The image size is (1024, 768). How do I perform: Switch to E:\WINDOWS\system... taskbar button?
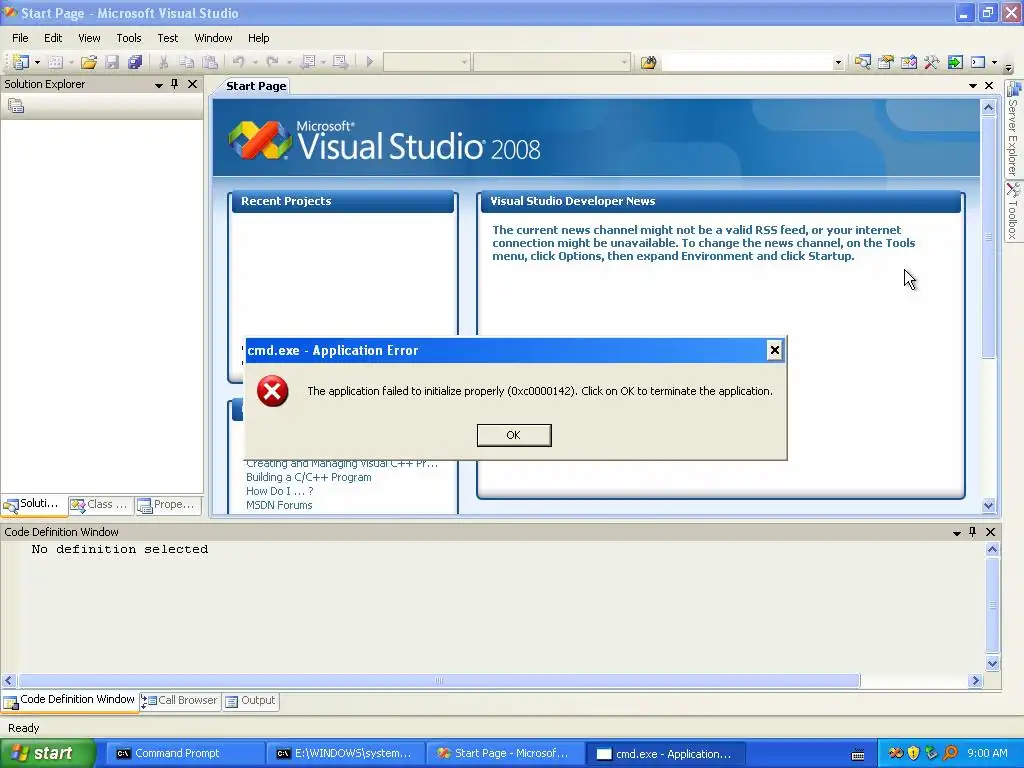point(344,754)
